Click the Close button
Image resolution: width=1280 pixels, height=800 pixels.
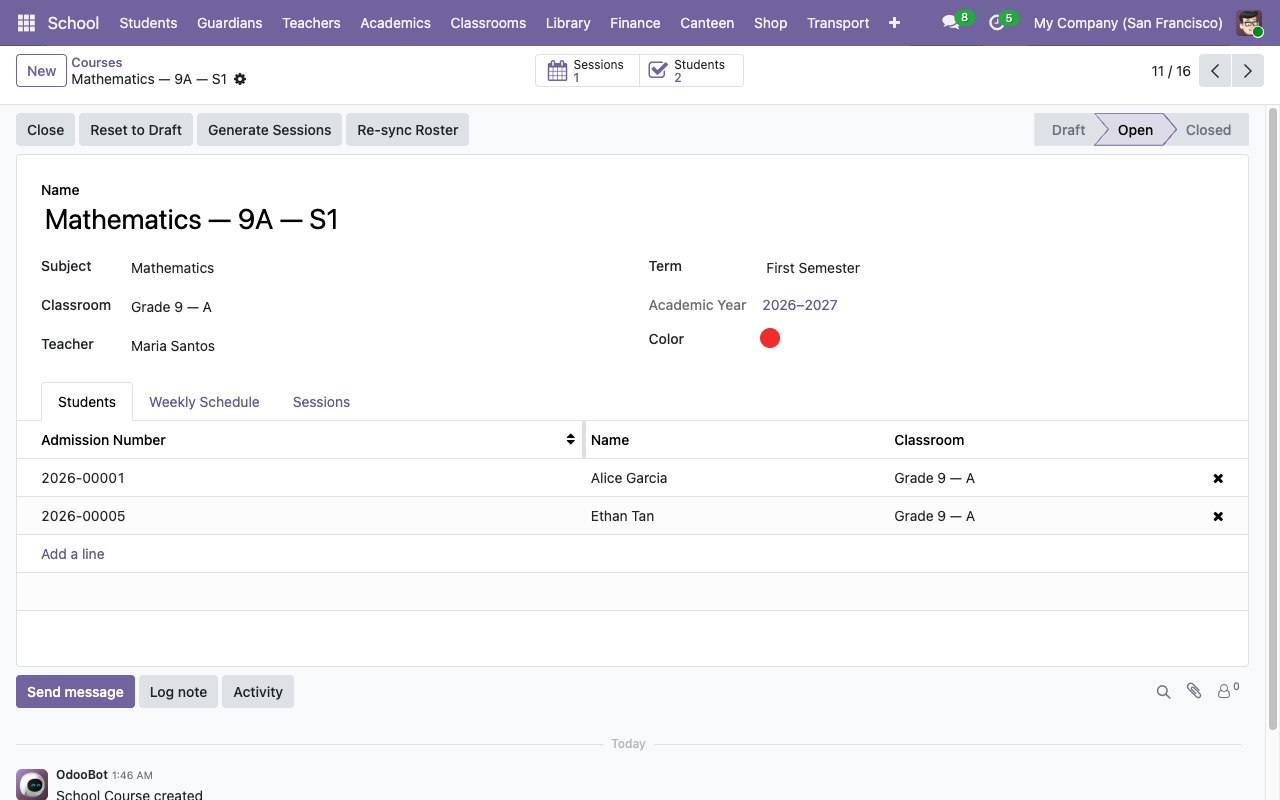tap(46, 130)
